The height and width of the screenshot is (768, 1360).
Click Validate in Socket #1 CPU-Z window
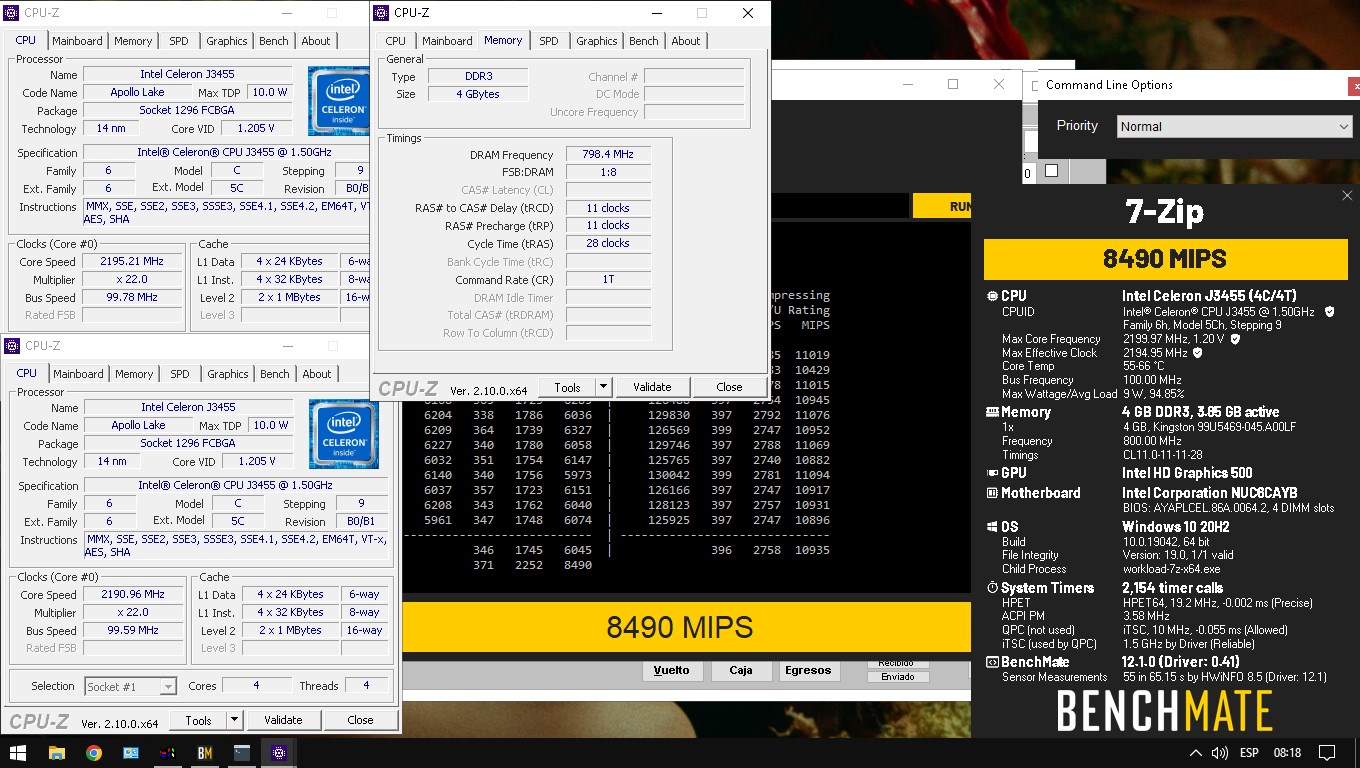click(283, 720)
